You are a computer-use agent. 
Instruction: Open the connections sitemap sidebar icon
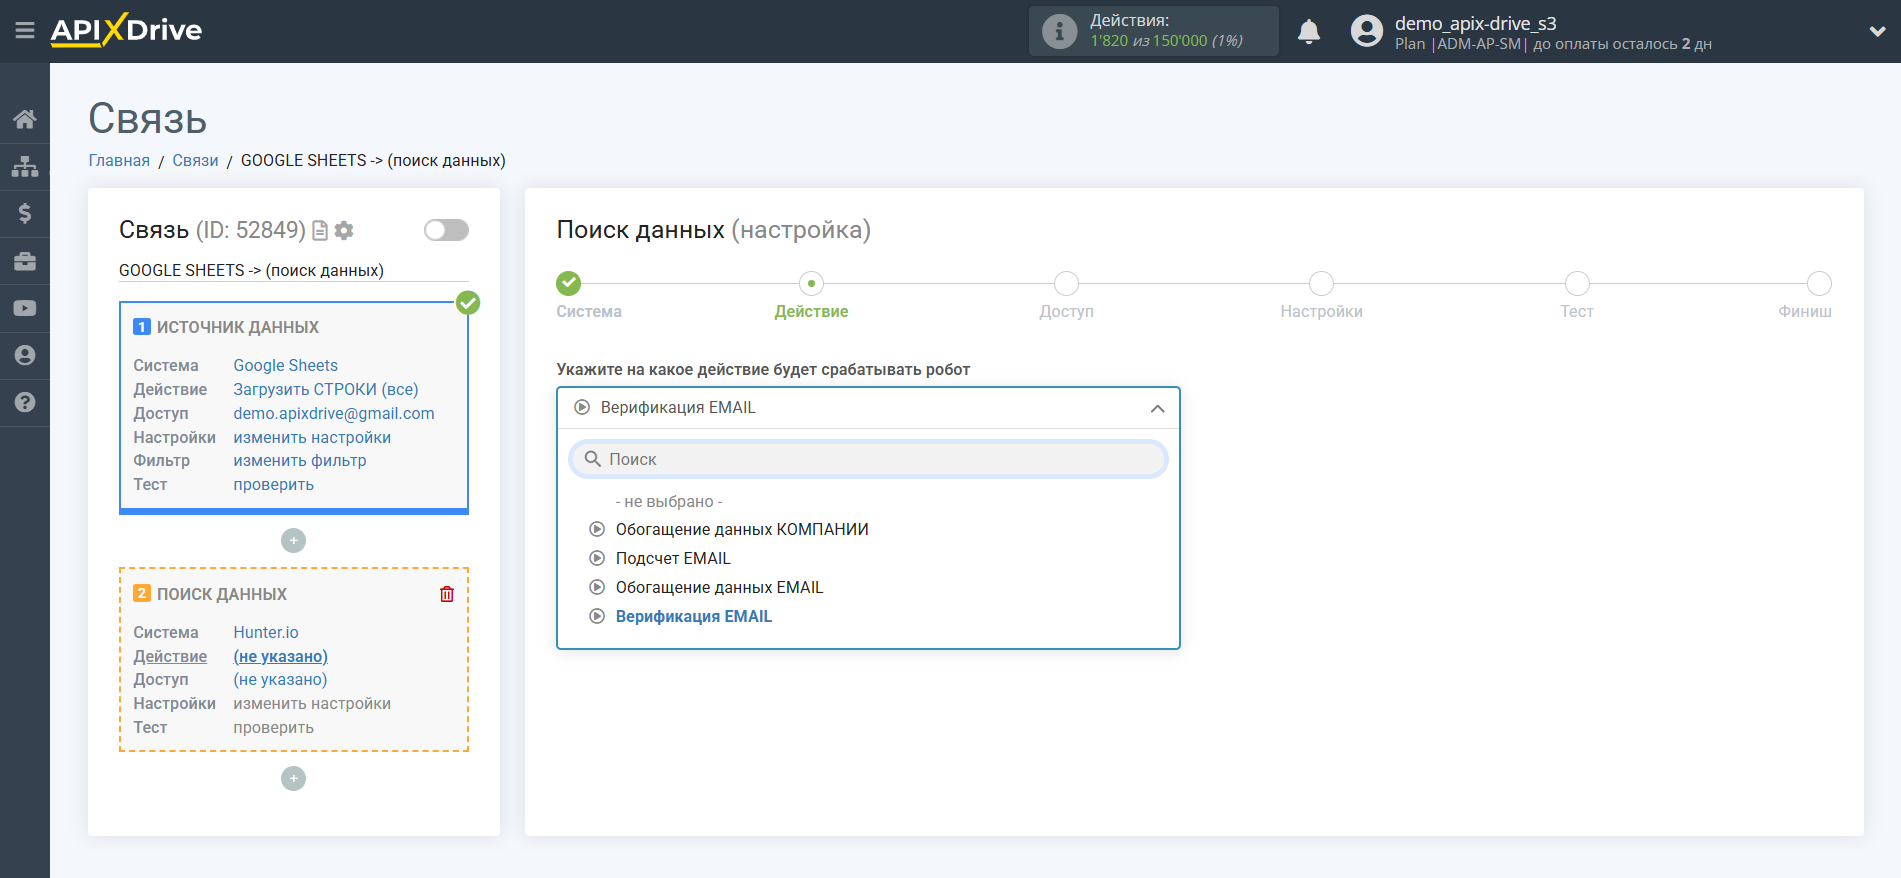25,166
